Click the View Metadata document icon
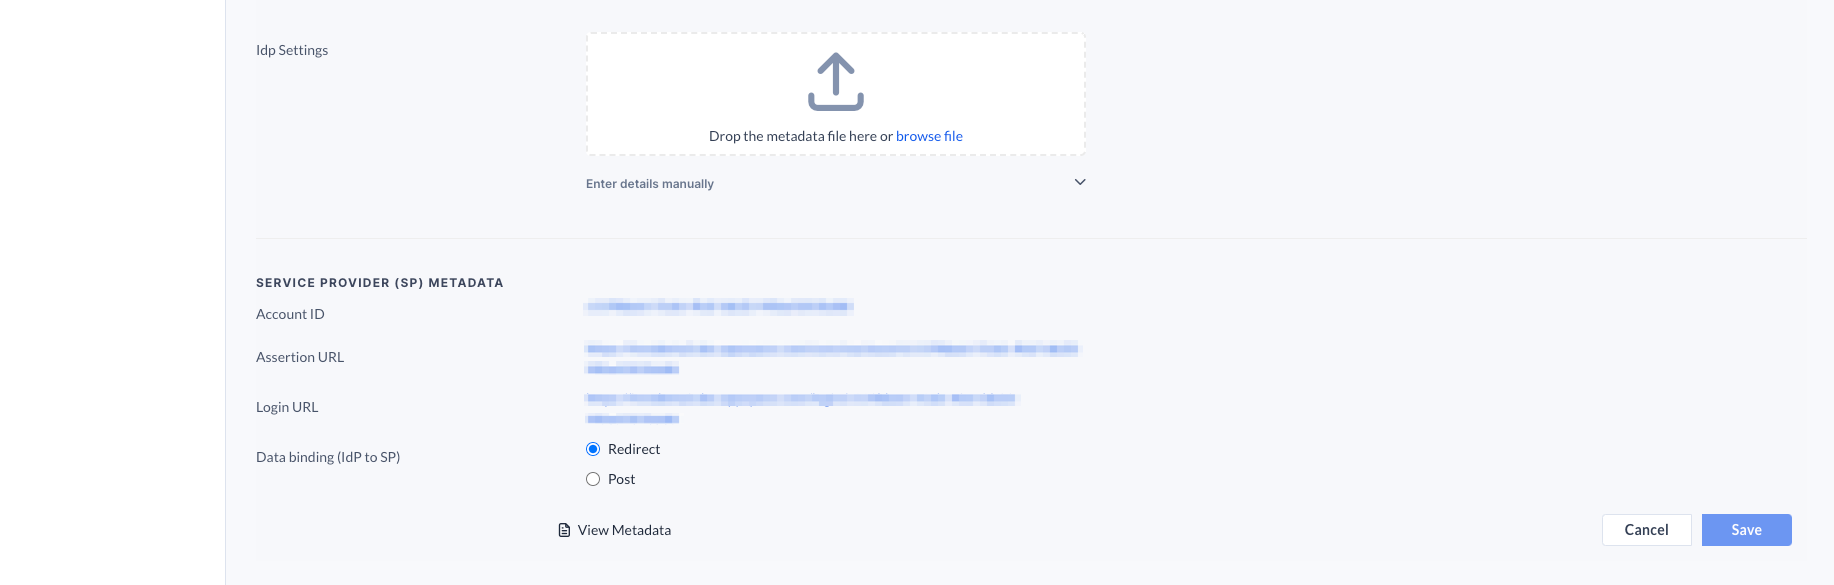Image resolution: width=1834 pixels, height=585 pixels. [x=564, y=530]
